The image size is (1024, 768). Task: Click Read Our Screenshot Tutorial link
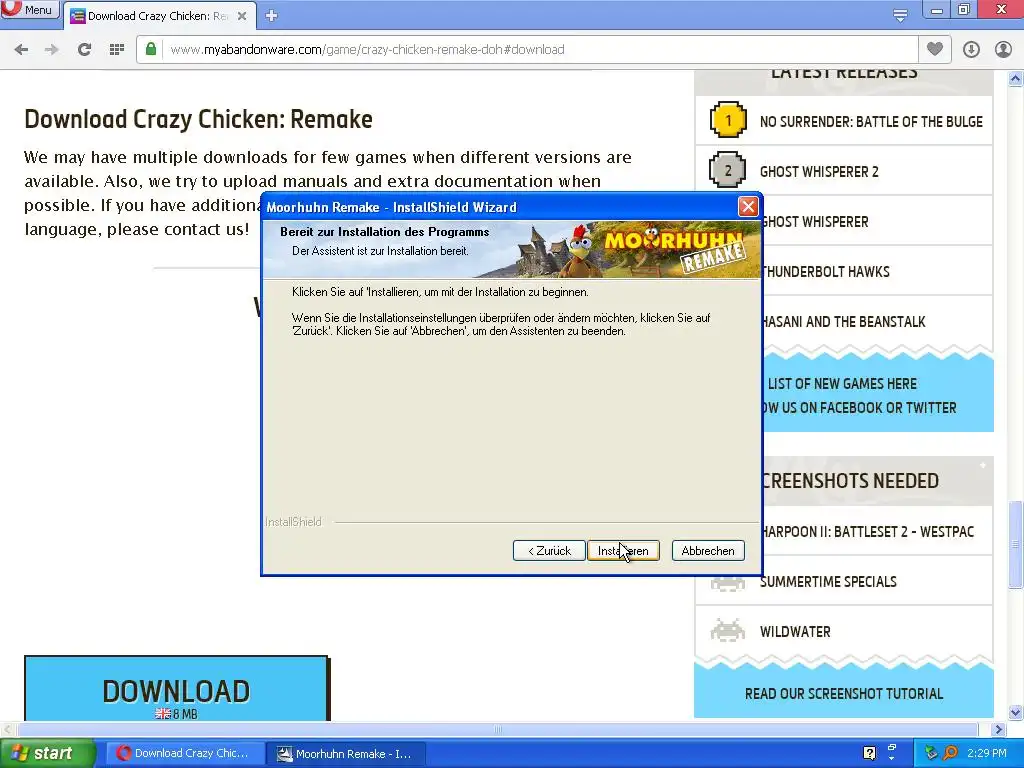point(844,694)
